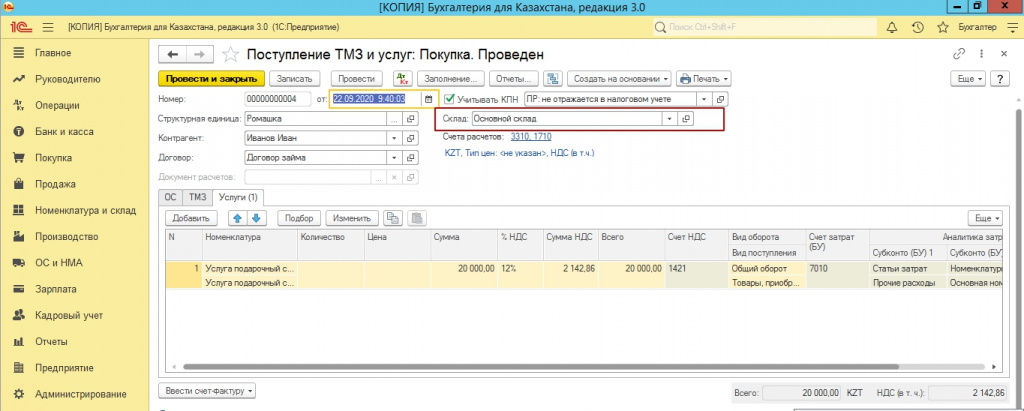1024x411 pixels.
Task: Switch to the ОС tab
Action: point(170,197)
